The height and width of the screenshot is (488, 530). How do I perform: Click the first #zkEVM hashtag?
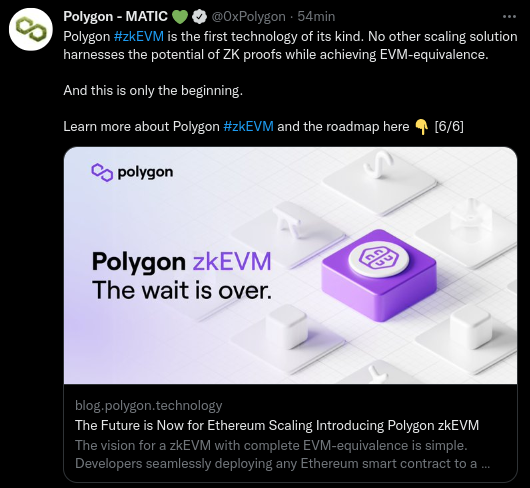(139, 36)
